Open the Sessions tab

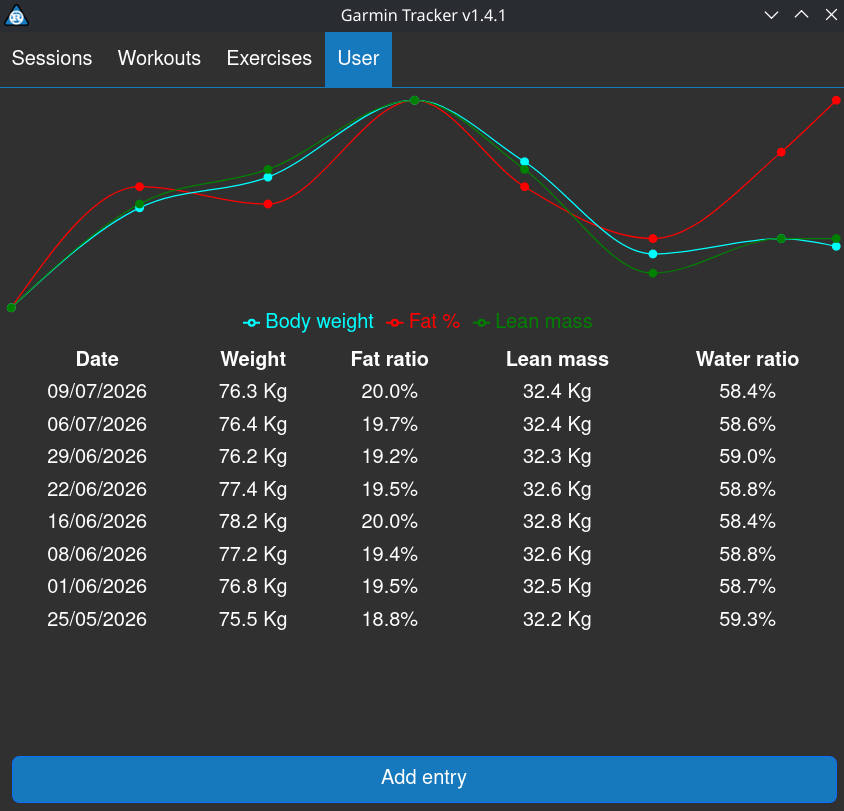point(52,59)
